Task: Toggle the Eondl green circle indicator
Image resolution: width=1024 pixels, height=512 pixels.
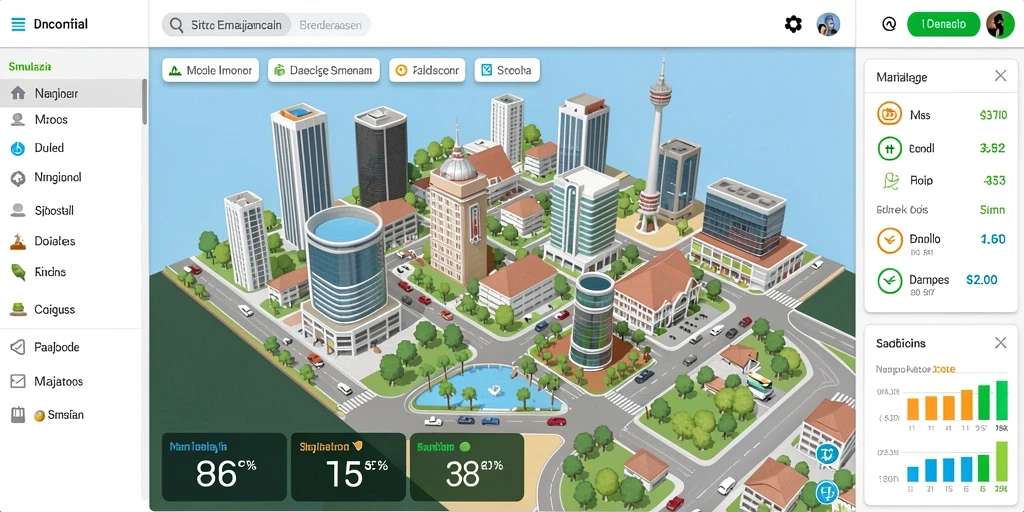Action: click(x=889, y=148)
